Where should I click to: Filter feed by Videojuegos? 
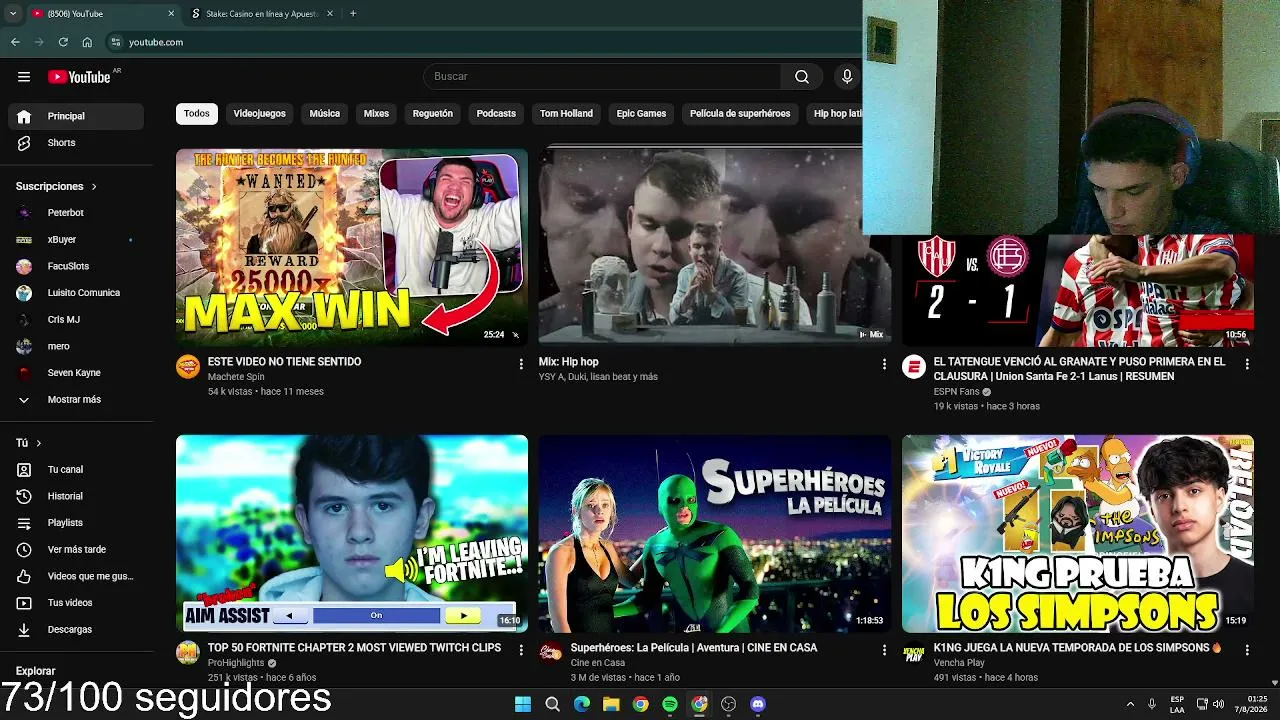pos(260,114)
